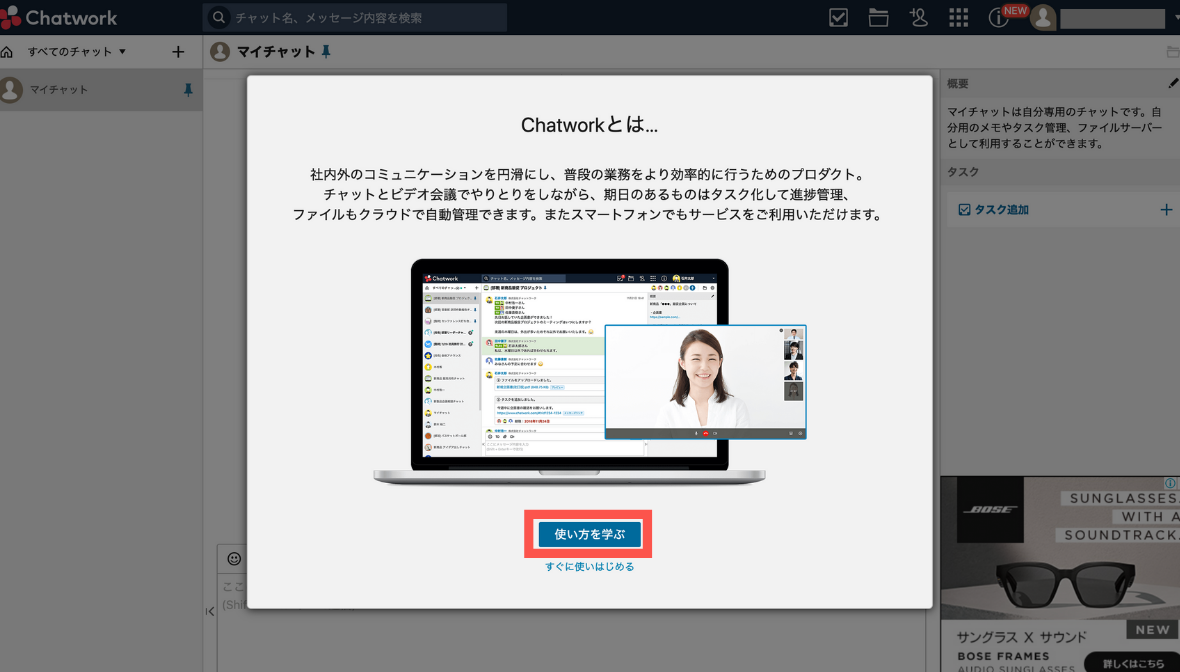Edit the 概要 with the pencil icon
This screenshot has width=1180, height=672.
coord(1173,84)
